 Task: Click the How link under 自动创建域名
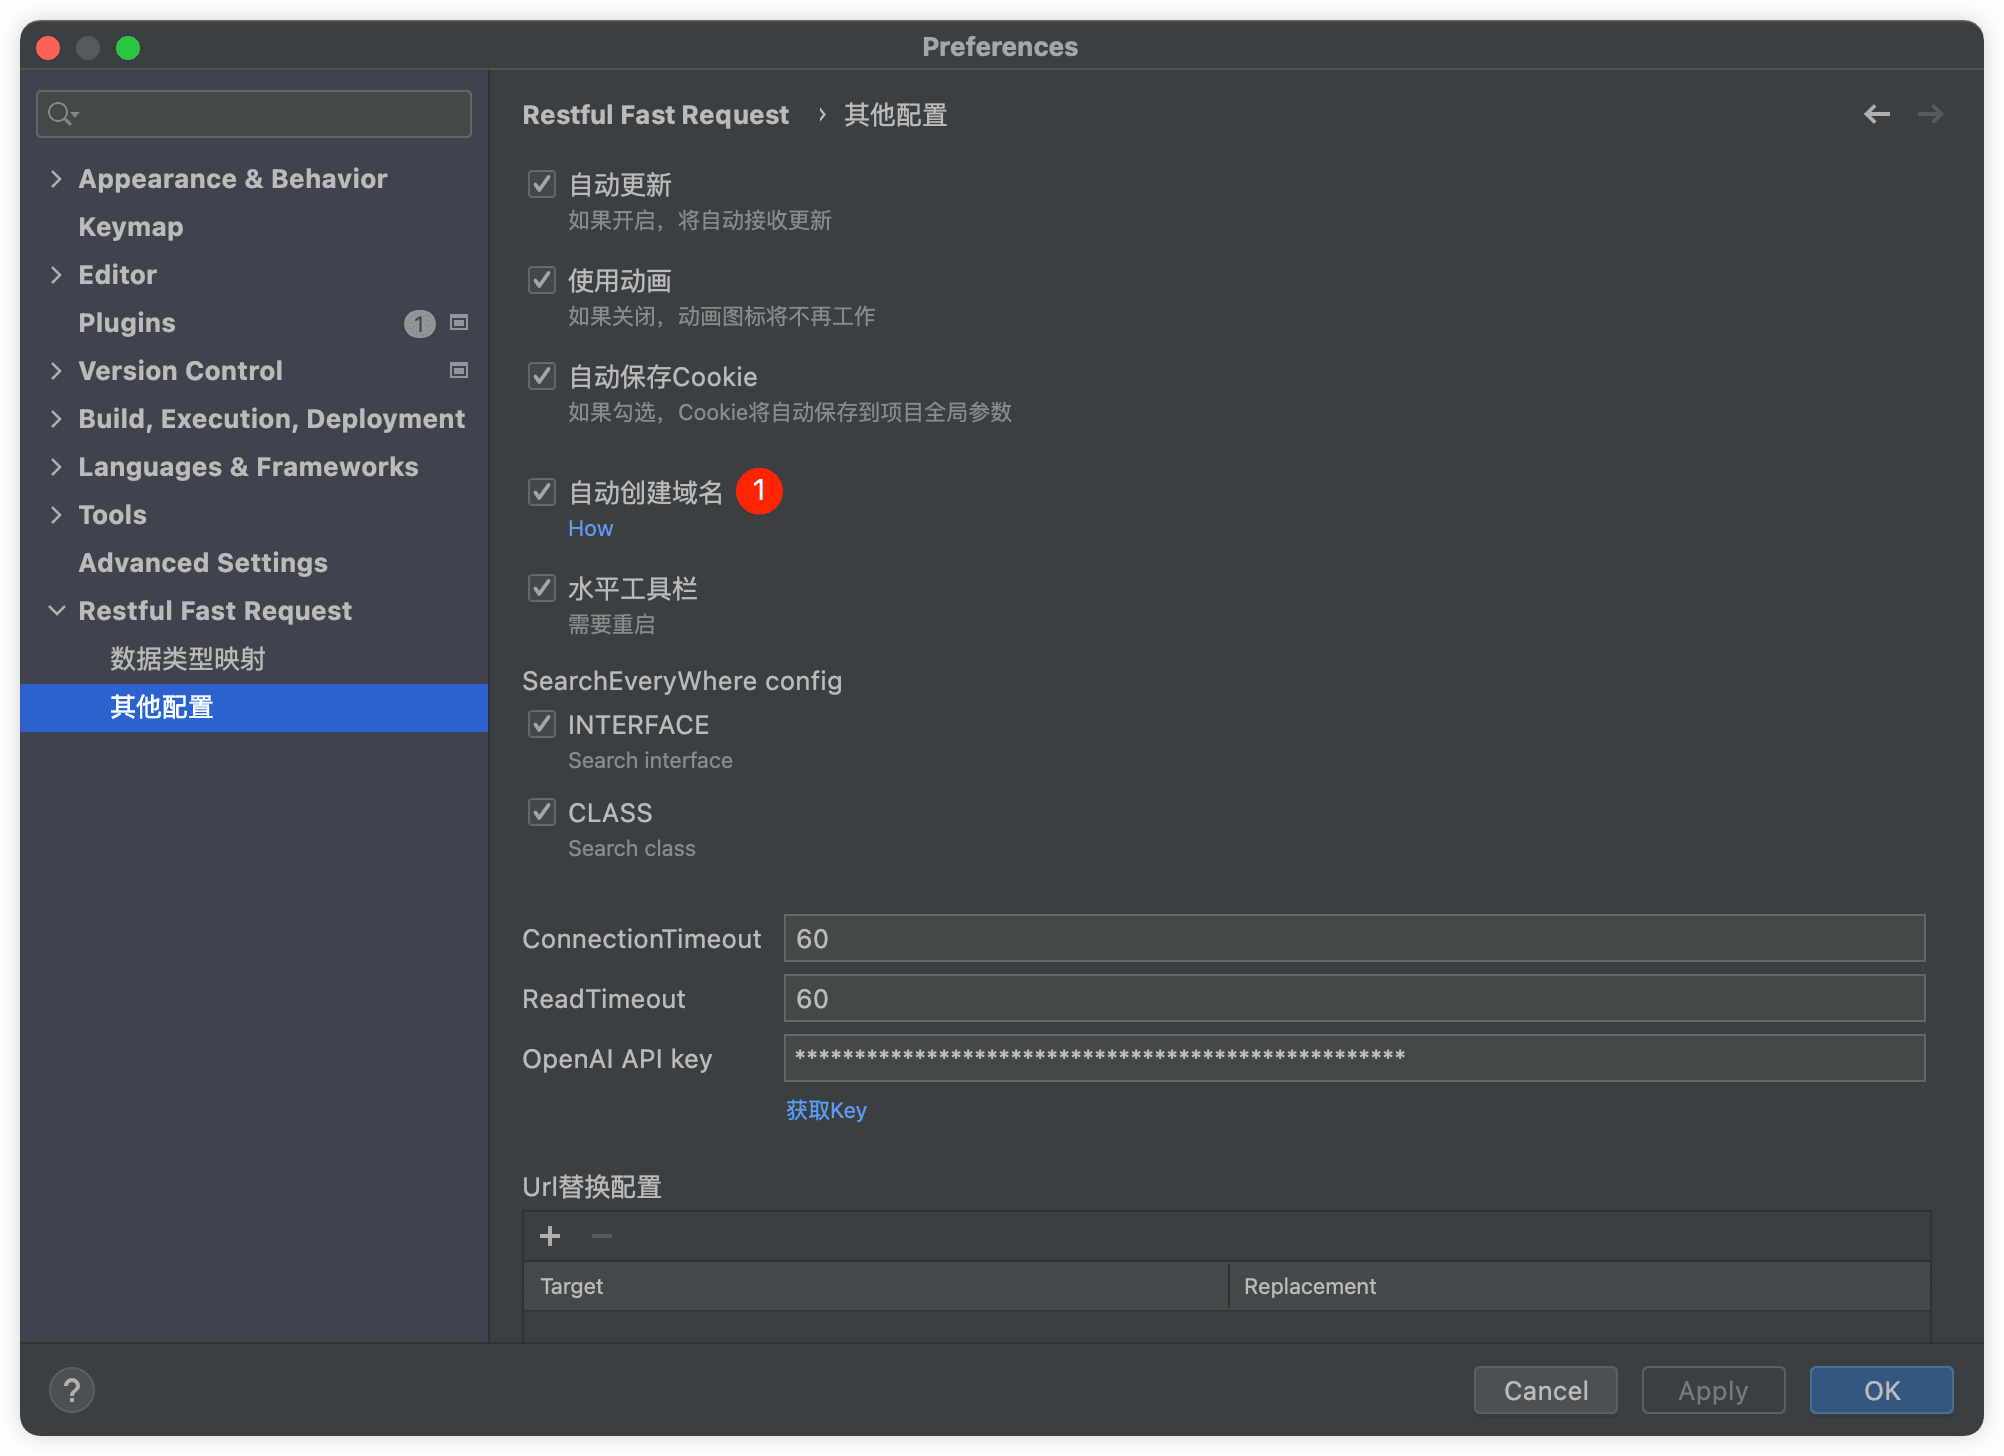point(590,528)
